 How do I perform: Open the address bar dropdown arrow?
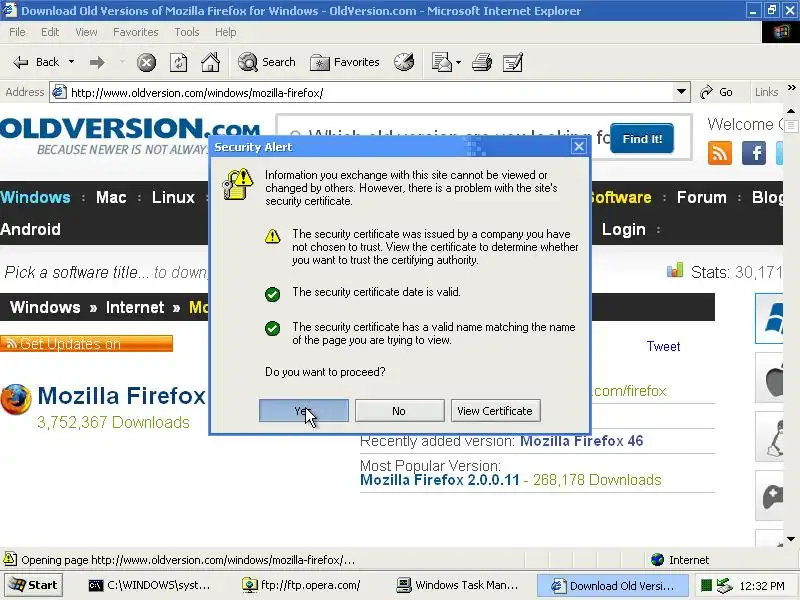click(x=681, y=92)
